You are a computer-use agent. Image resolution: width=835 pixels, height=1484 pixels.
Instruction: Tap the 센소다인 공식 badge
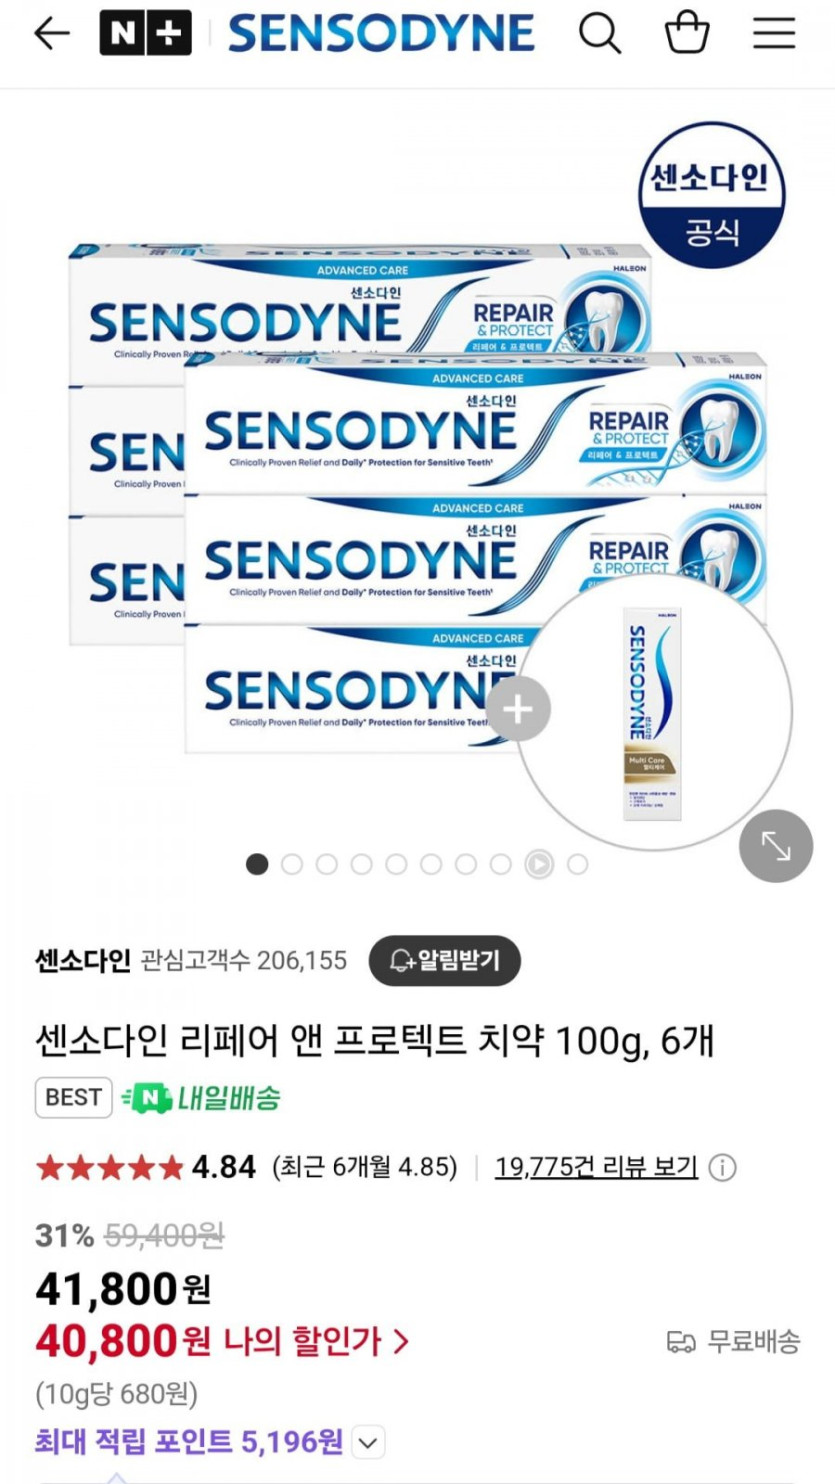(711, 195)
